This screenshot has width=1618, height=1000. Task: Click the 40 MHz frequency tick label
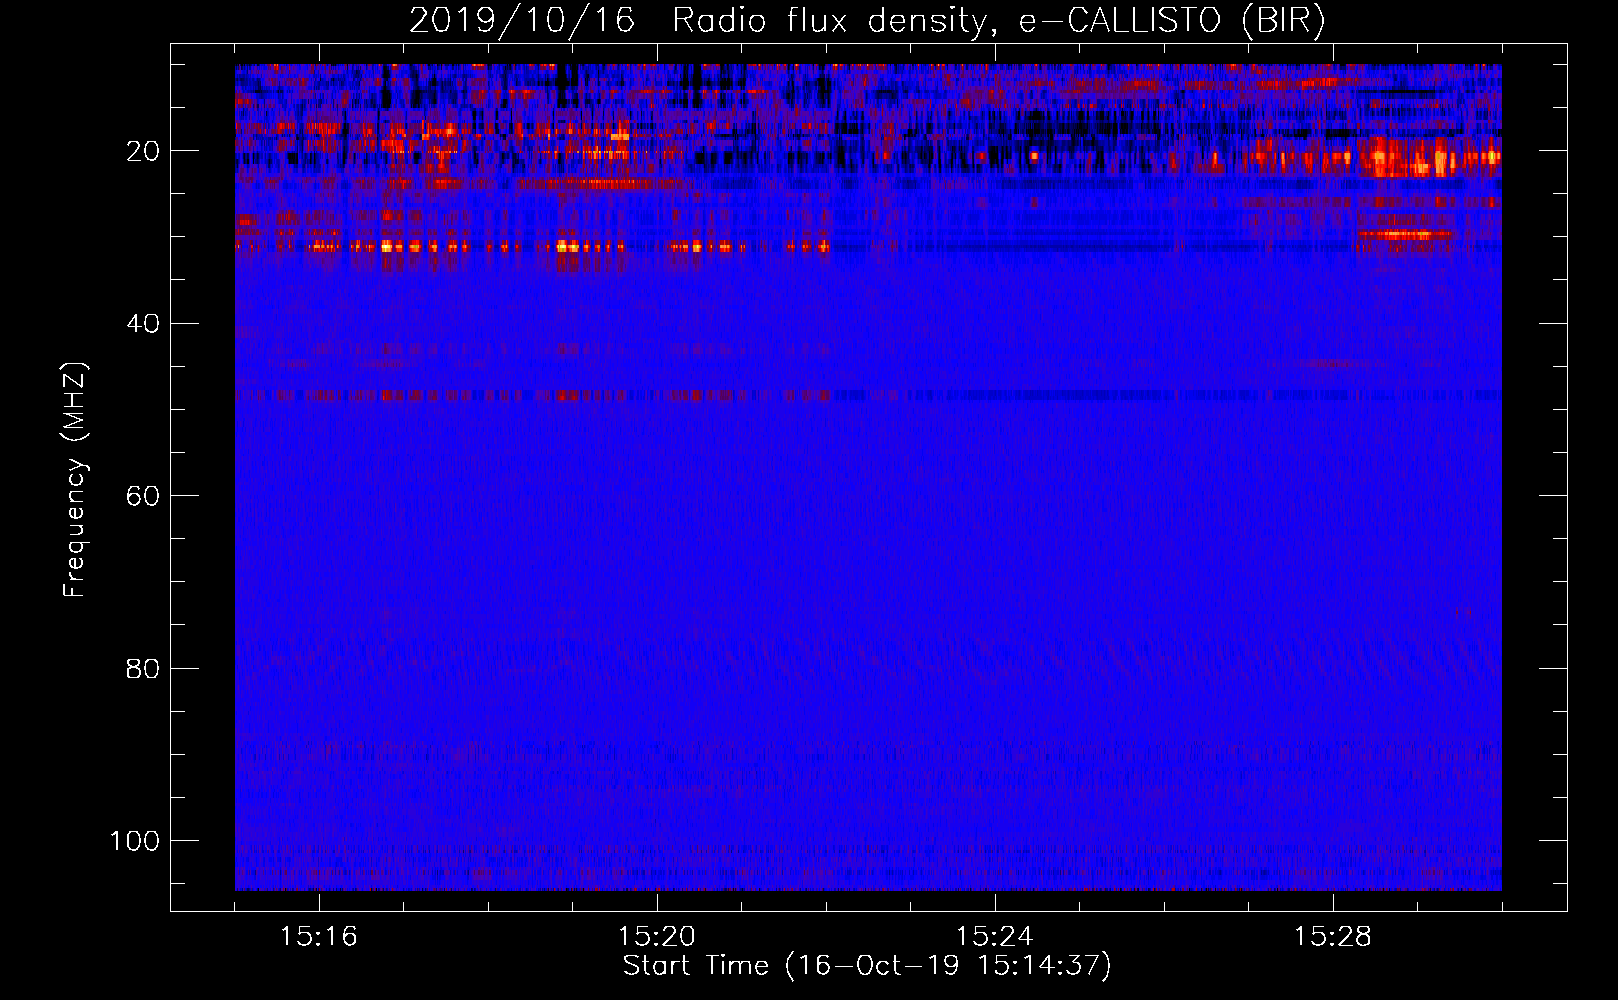pyautogui.click(x=143, y=324)
